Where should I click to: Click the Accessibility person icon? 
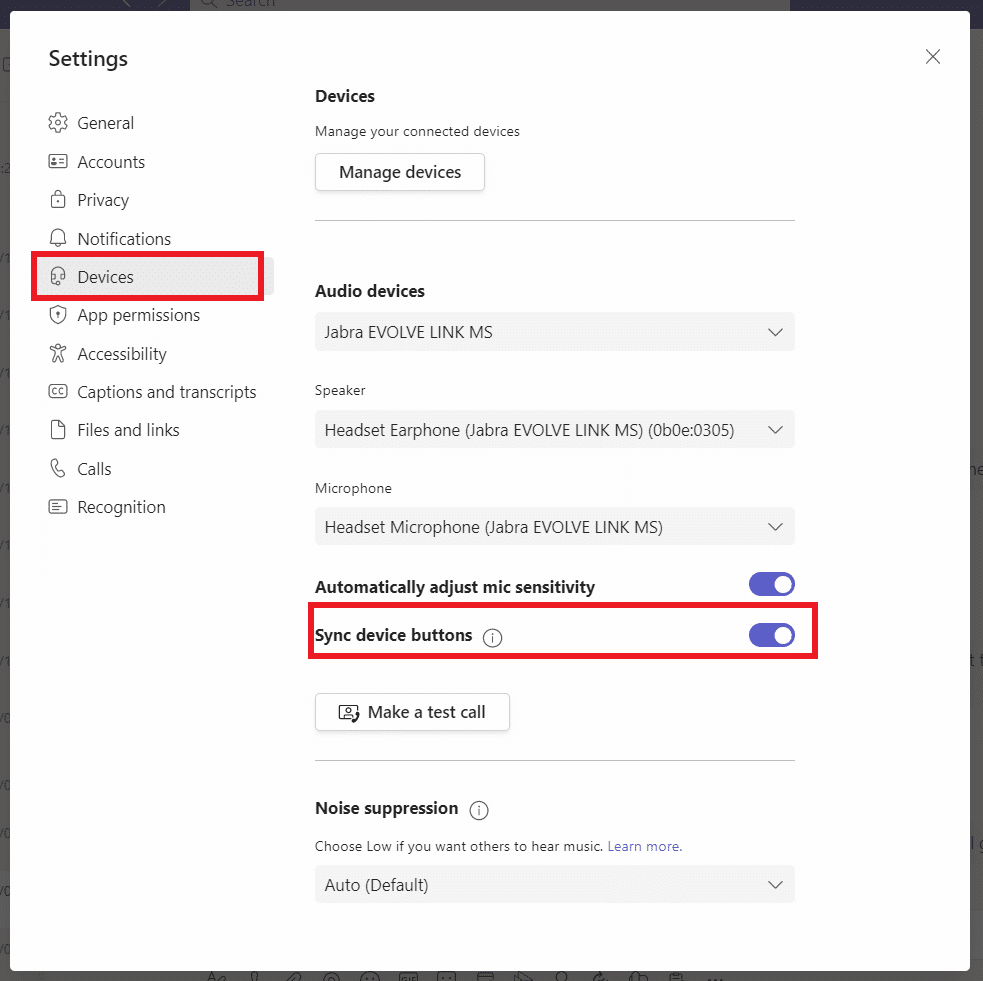pyautogui.click(x=58, y=354)
